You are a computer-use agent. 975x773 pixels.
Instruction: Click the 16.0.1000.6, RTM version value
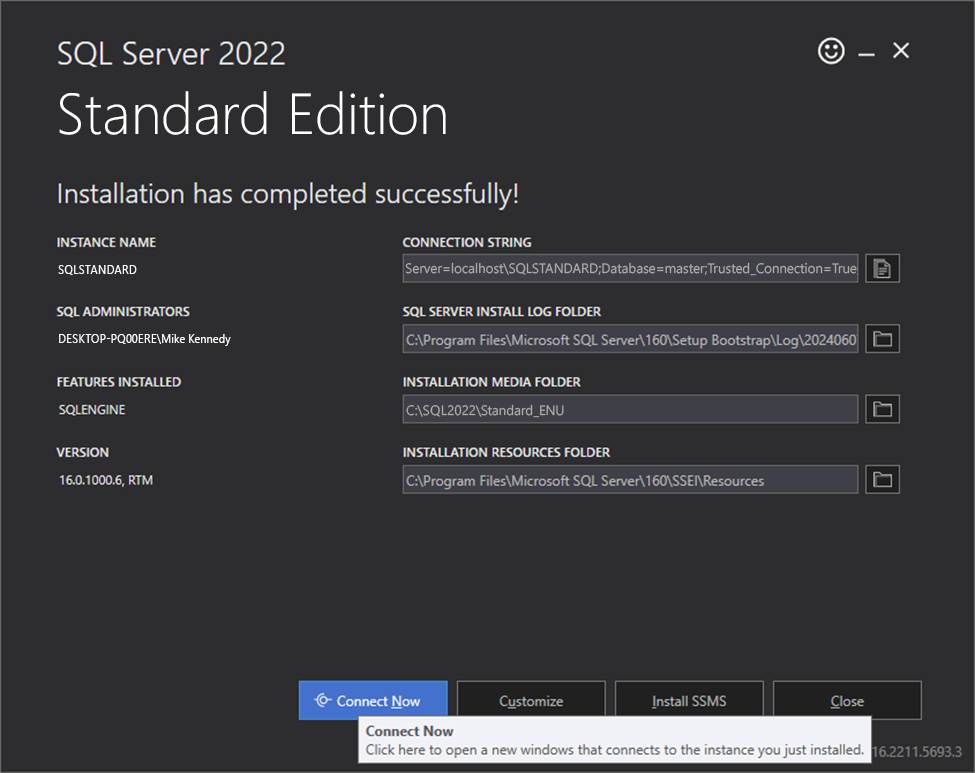(106, 480)
